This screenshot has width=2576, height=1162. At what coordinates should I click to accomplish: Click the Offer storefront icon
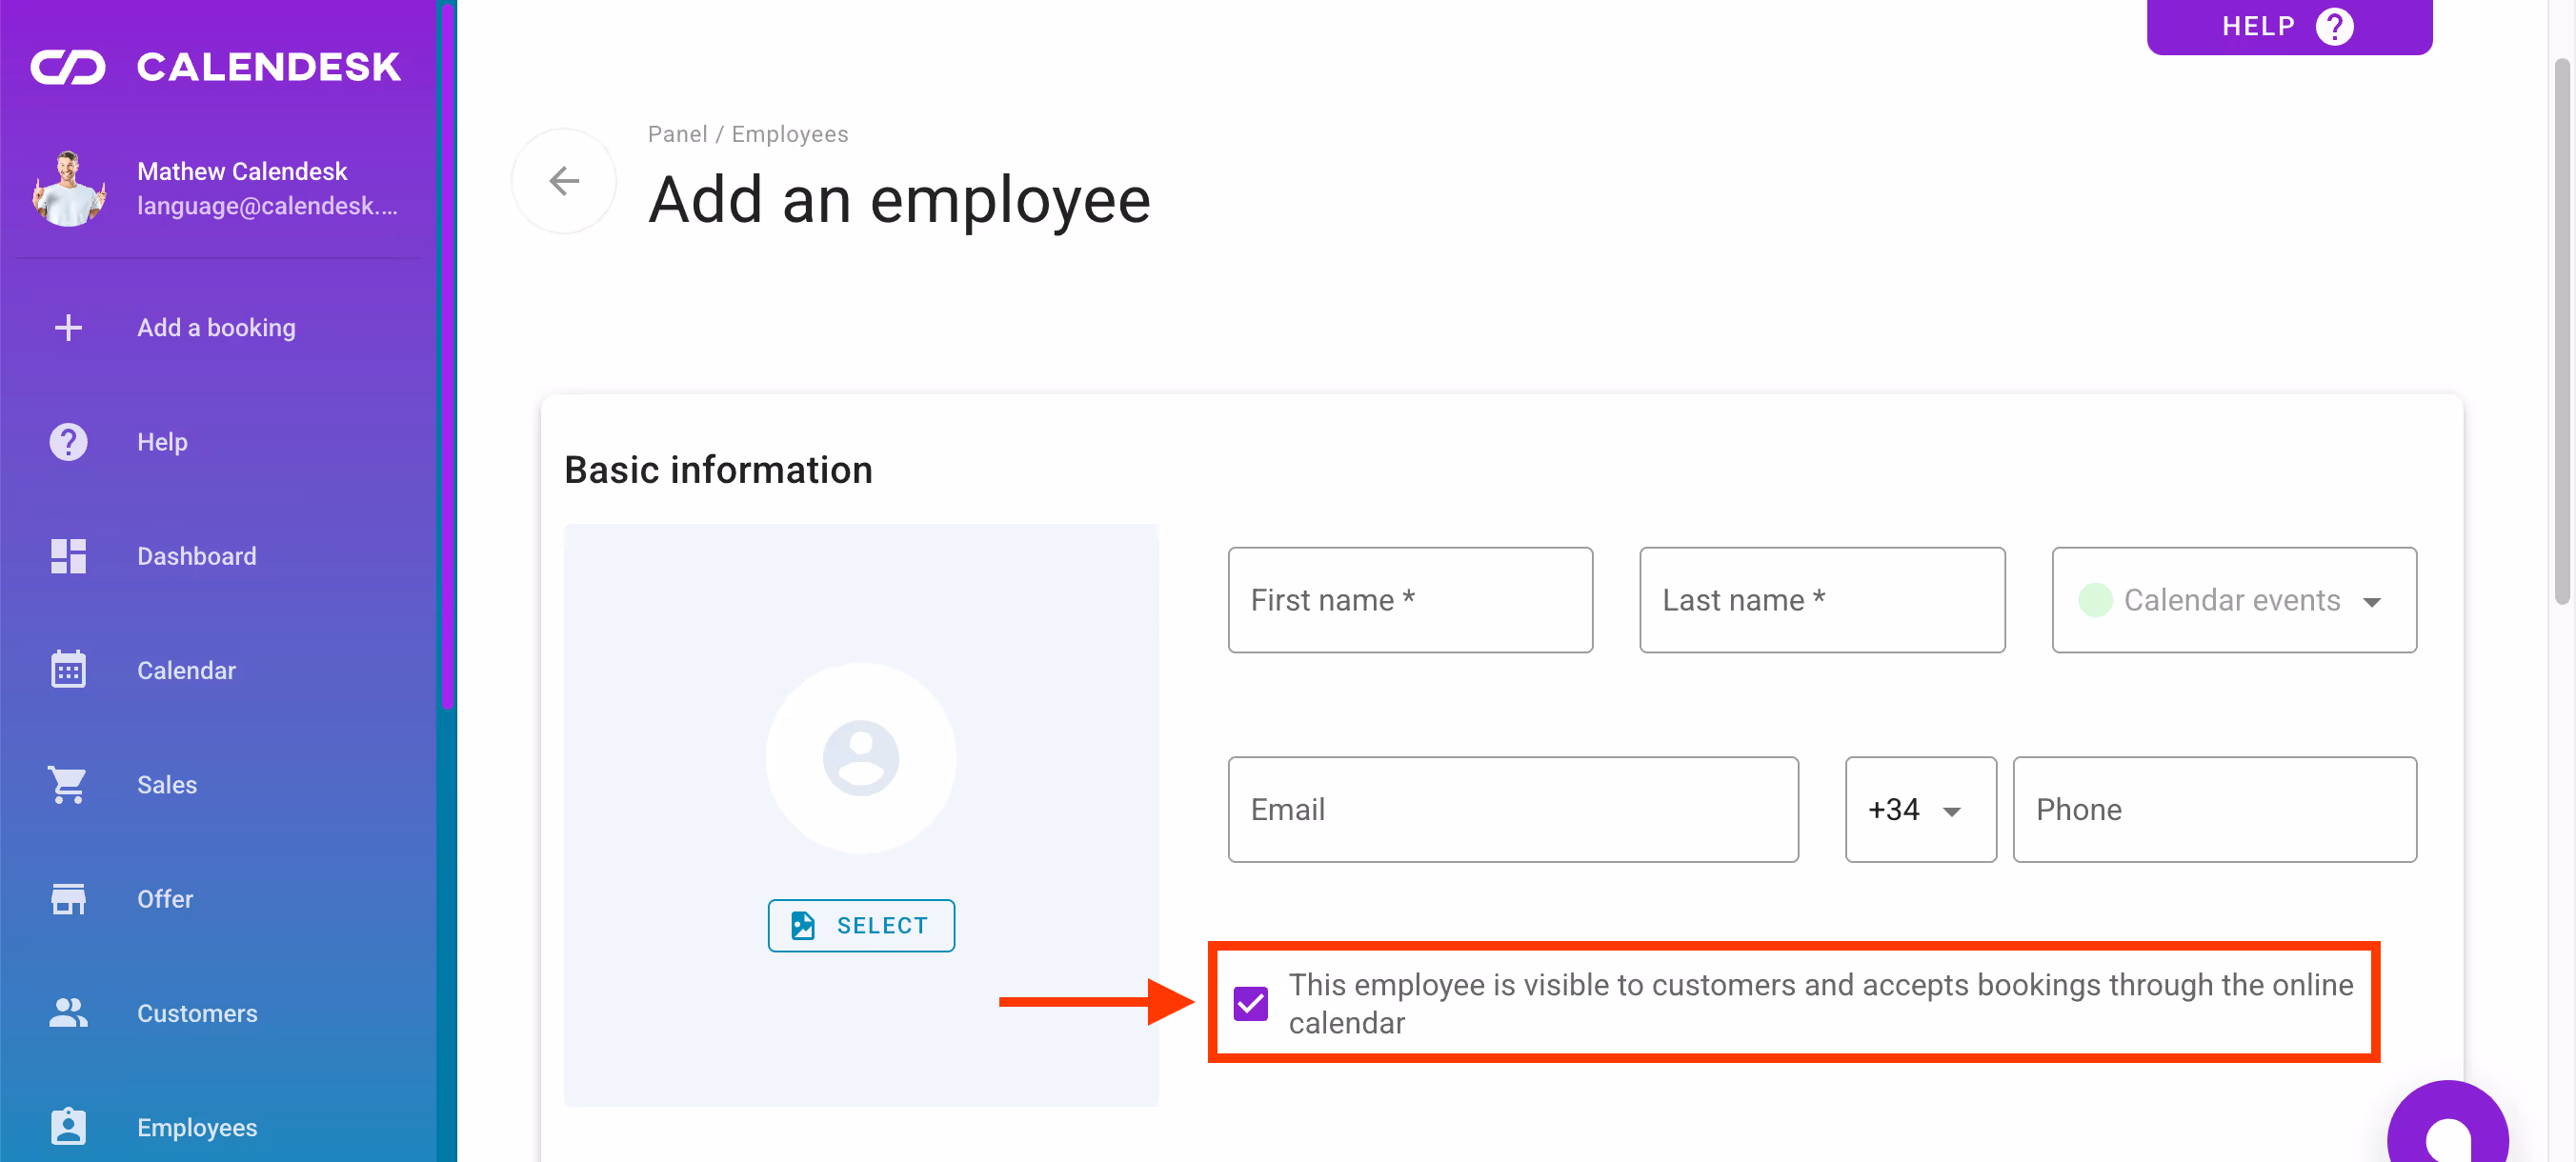[x=68, y=898]
